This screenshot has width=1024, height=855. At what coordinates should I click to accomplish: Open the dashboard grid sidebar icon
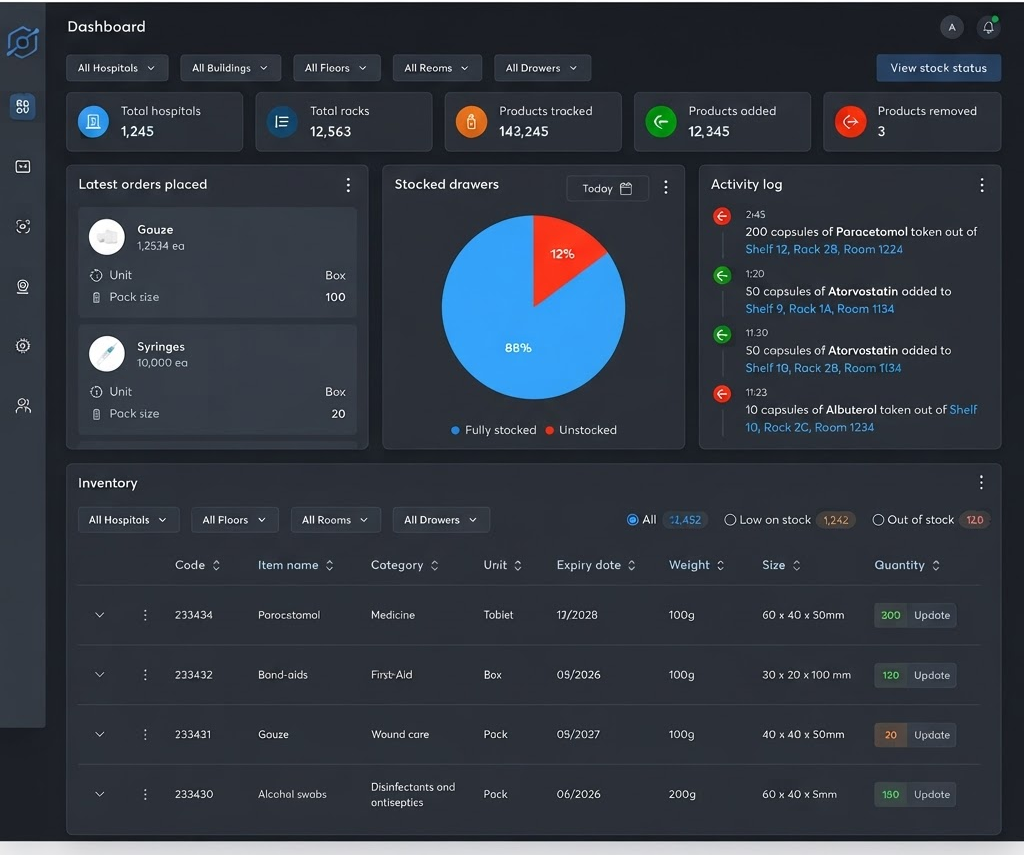click(23, 106)
